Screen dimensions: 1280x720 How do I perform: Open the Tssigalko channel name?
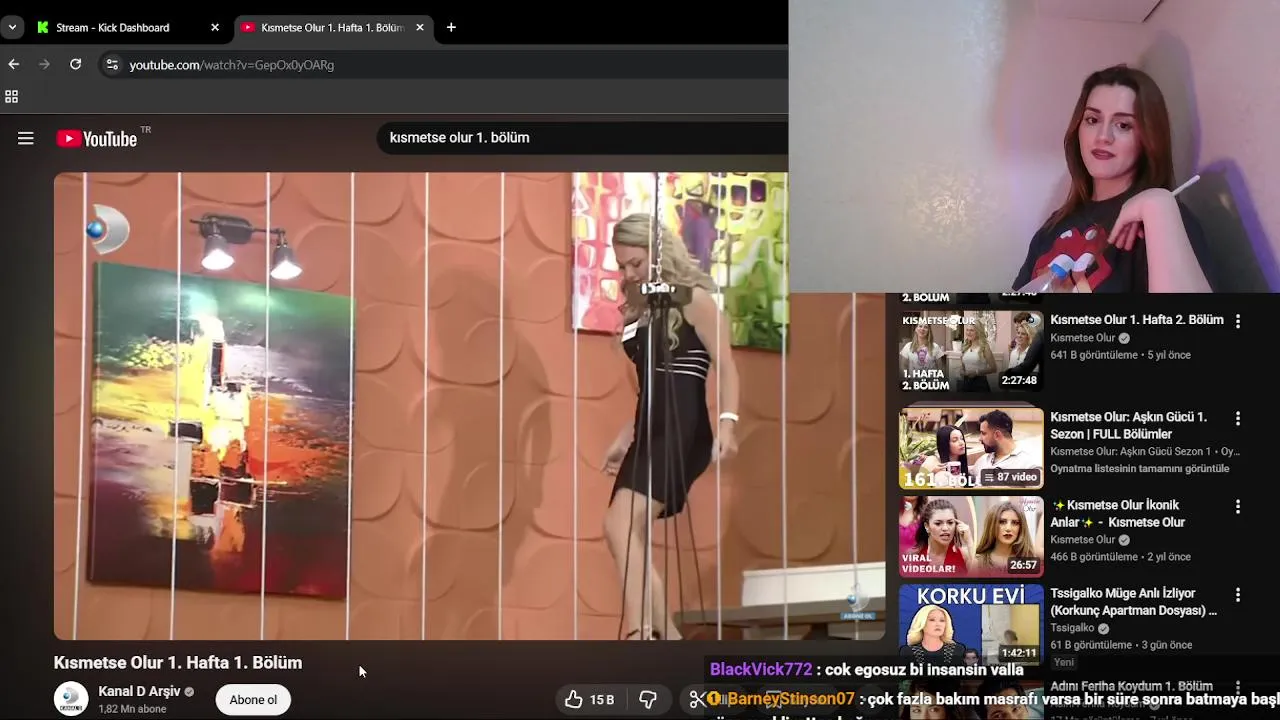pyautogui.click(x=1072, y=628)
